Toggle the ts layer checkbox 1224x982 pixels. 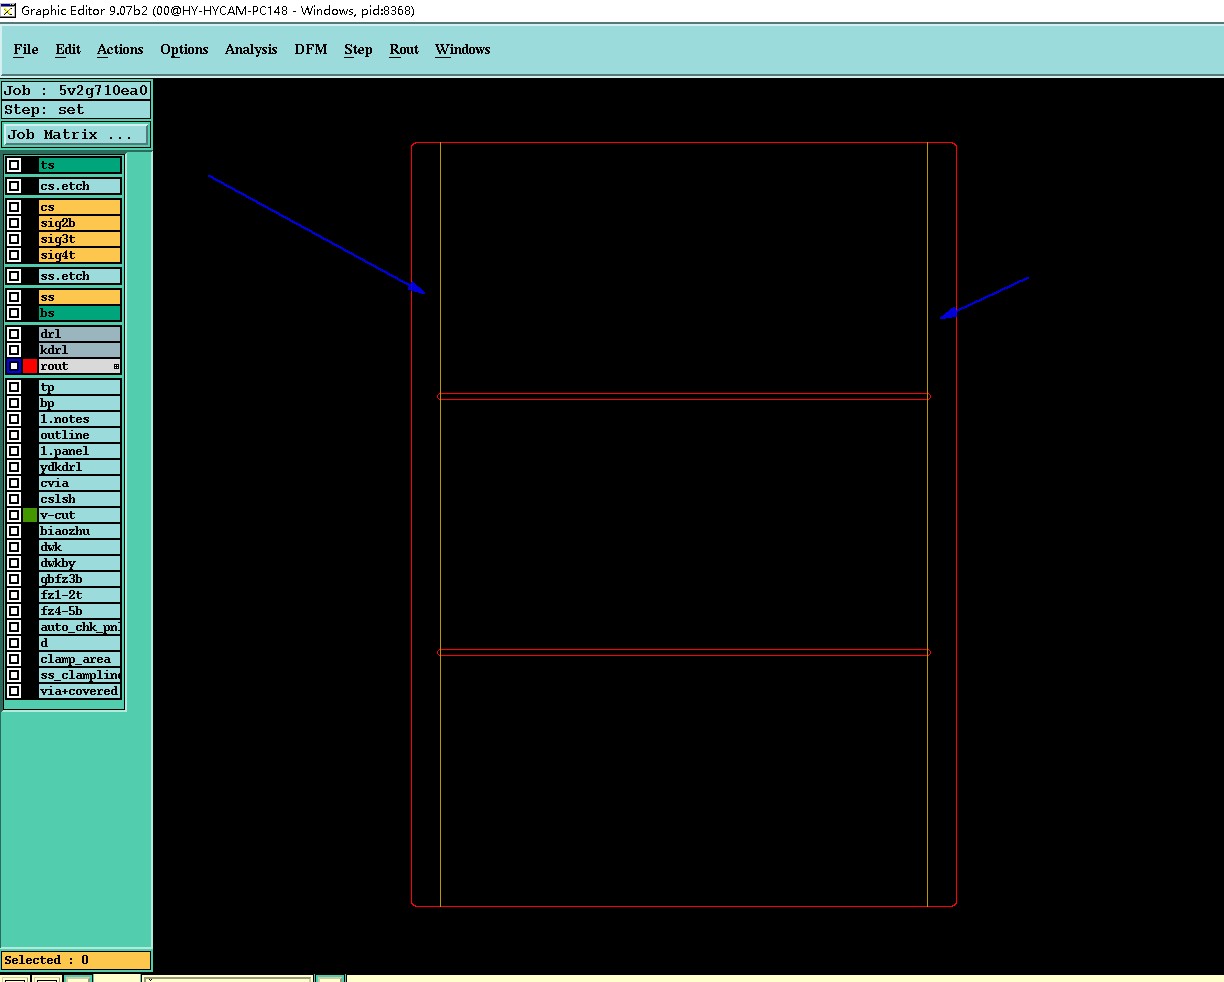pyautogui.click(x=14, y=165)
